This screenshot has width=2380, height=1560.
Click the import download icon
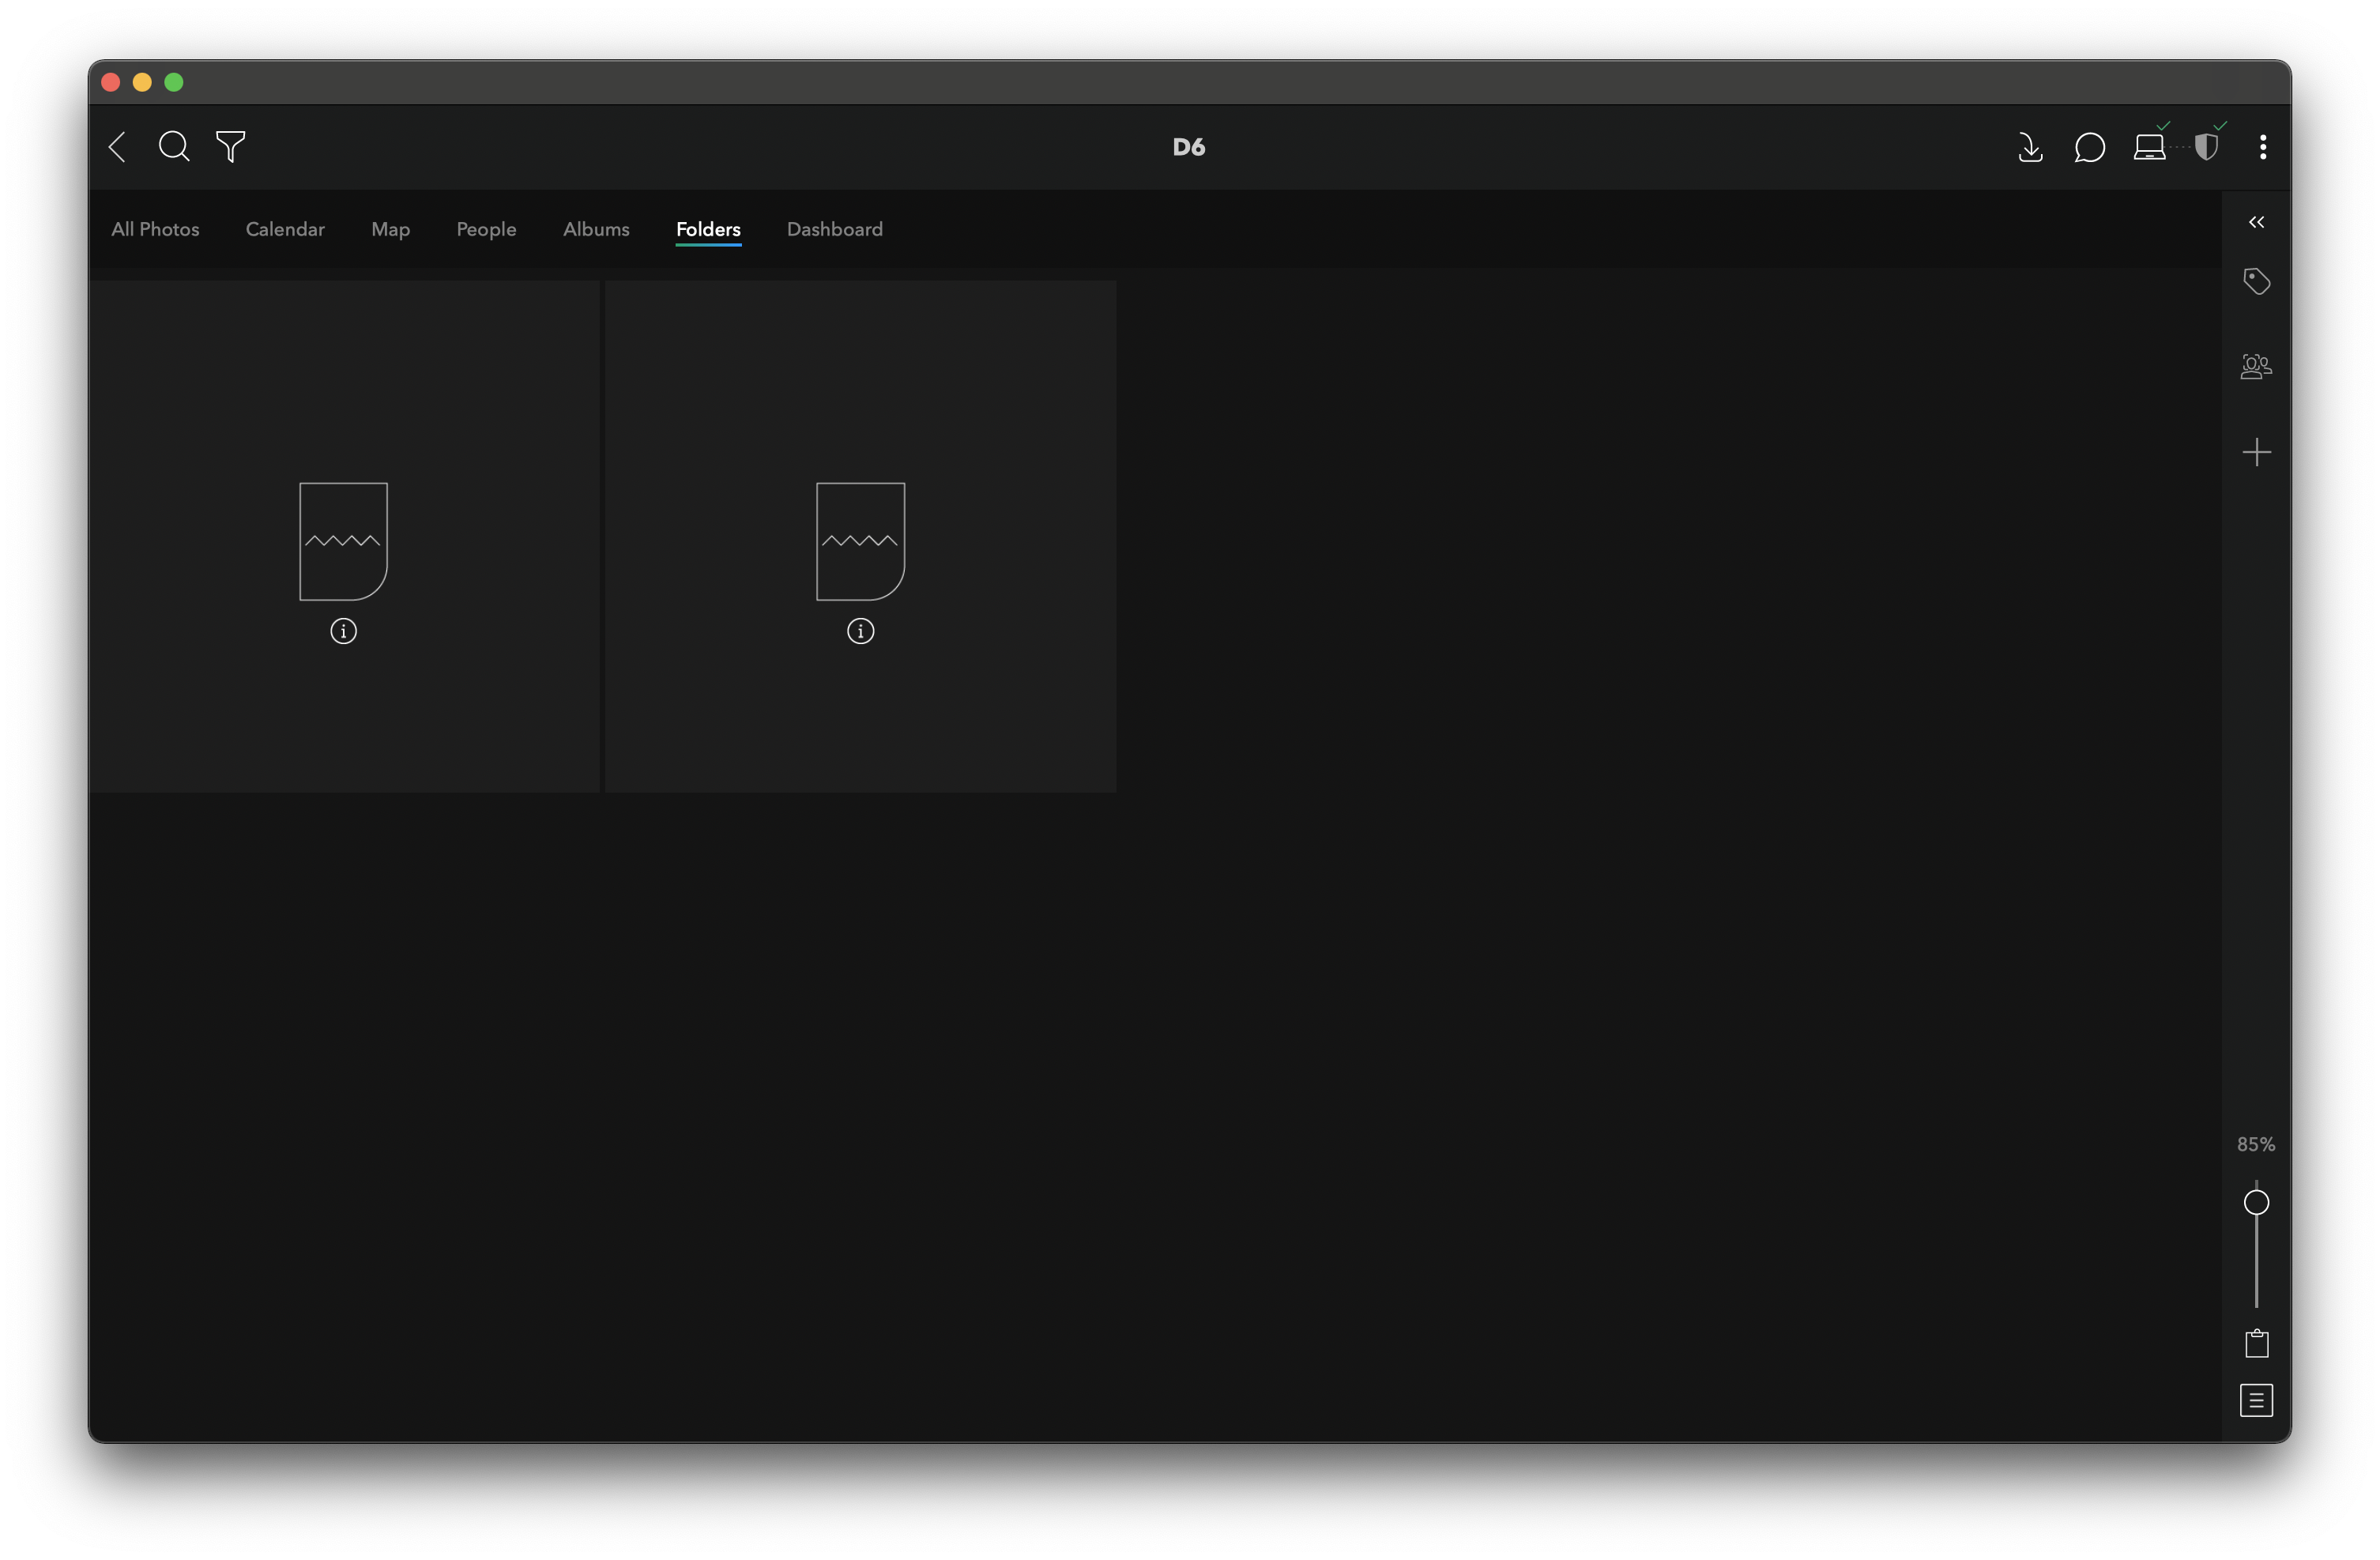coord(2030,147)
